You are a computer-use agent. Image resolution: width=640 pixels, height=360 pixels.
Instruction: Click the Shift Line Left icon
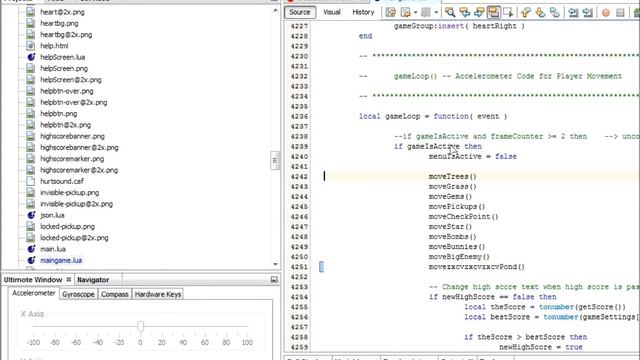click(573, 12)
